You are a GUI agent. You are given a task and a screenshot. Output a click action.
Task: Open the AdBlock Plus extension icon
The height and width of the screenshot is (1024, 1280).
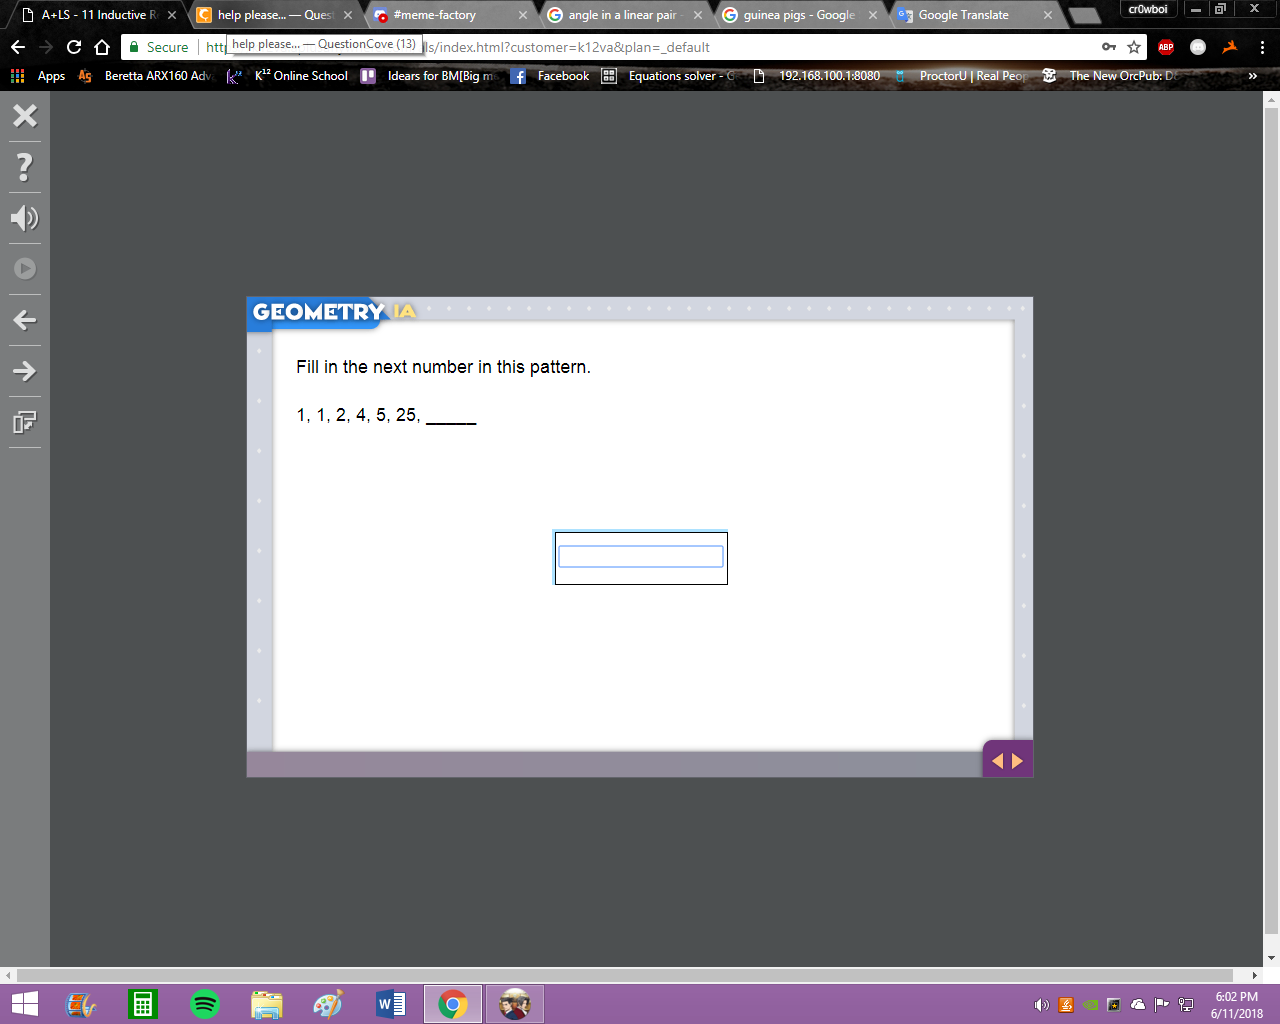tap(1166, 47)
